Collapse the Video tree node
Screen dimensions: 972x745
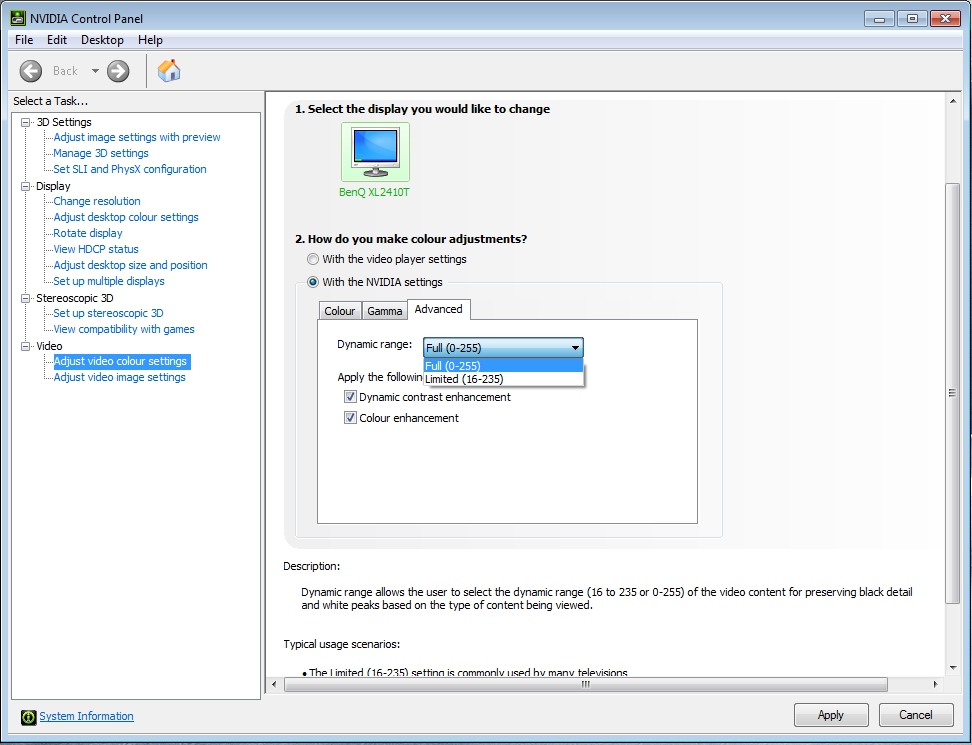coord(25,346)
